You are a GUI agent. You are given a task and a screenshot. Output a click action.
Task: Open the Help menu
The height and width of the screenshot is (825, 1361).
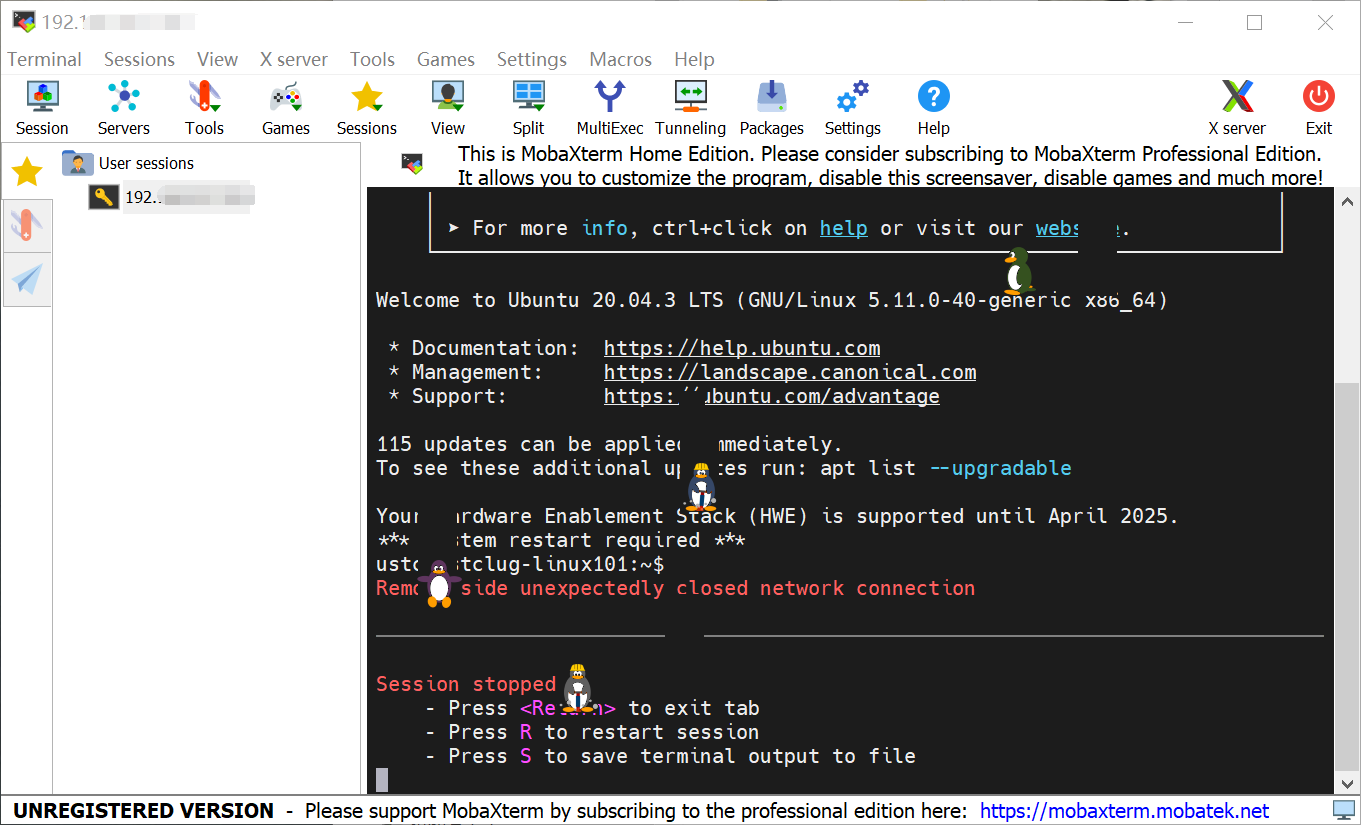[x=694, y=59]
